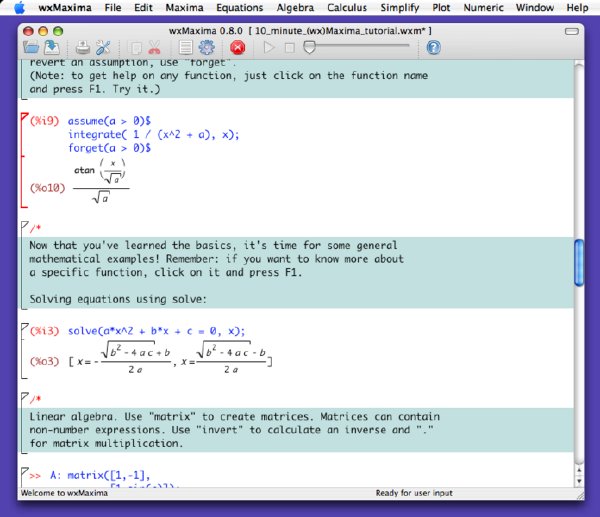Collapse the 'Now that you've learned' text cell bracket
Screen dimensions: 600x517
(x=25, y=225)
